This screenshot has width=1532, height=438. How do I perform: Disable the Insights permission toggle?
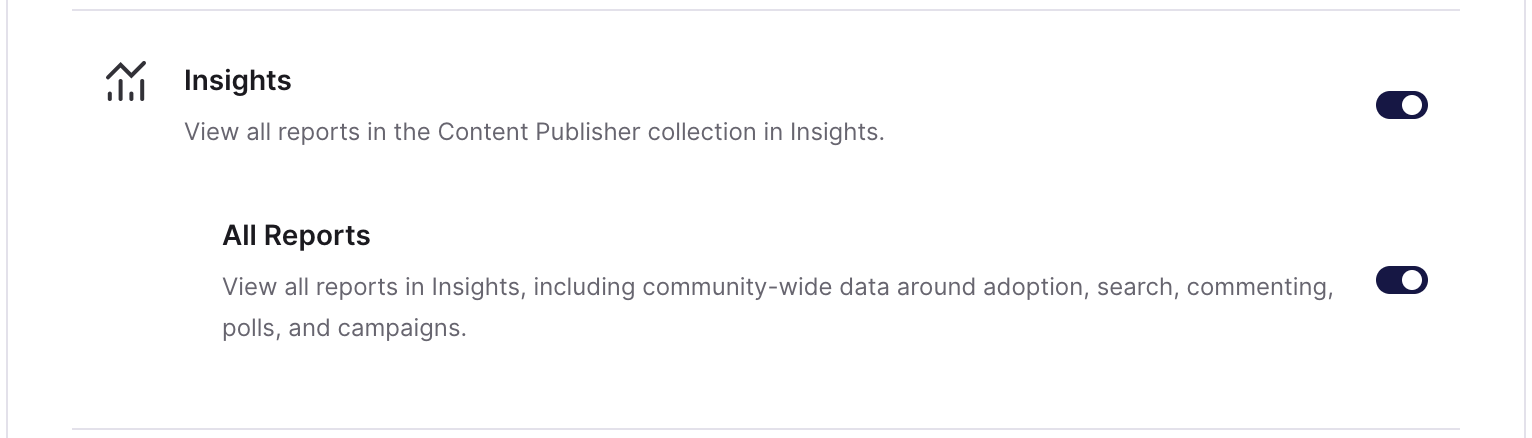point(1402,105)
